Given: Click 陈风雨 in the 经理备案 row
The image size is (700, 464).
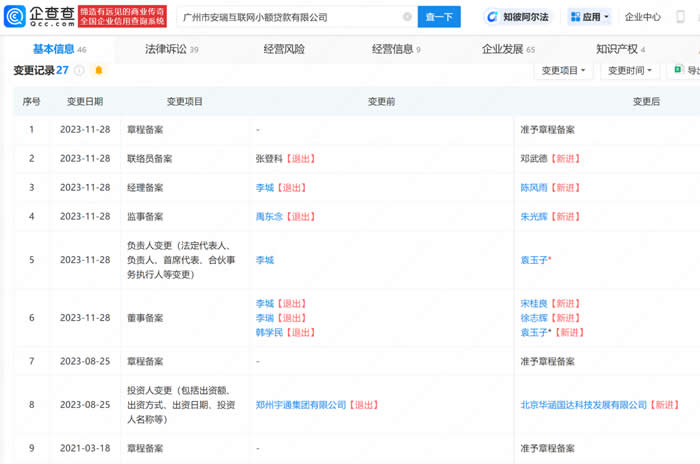Looking at the screenshot, I should point(534,188).
